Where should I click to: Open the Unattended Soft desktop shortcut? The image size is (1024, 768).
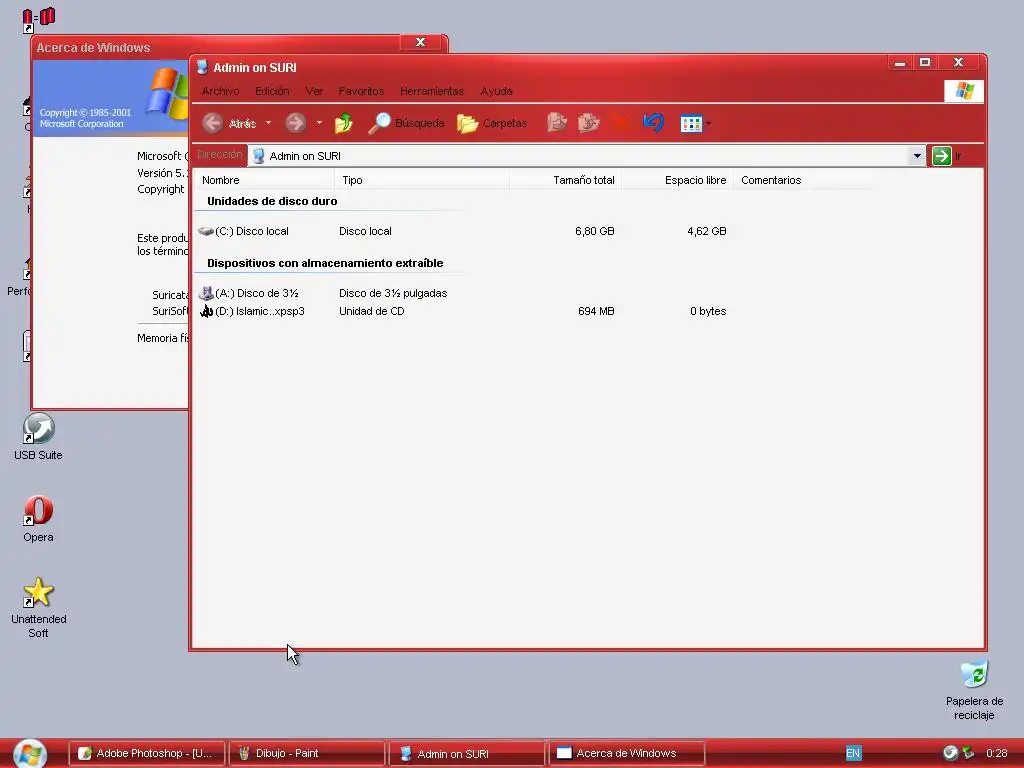coord(39,608)
